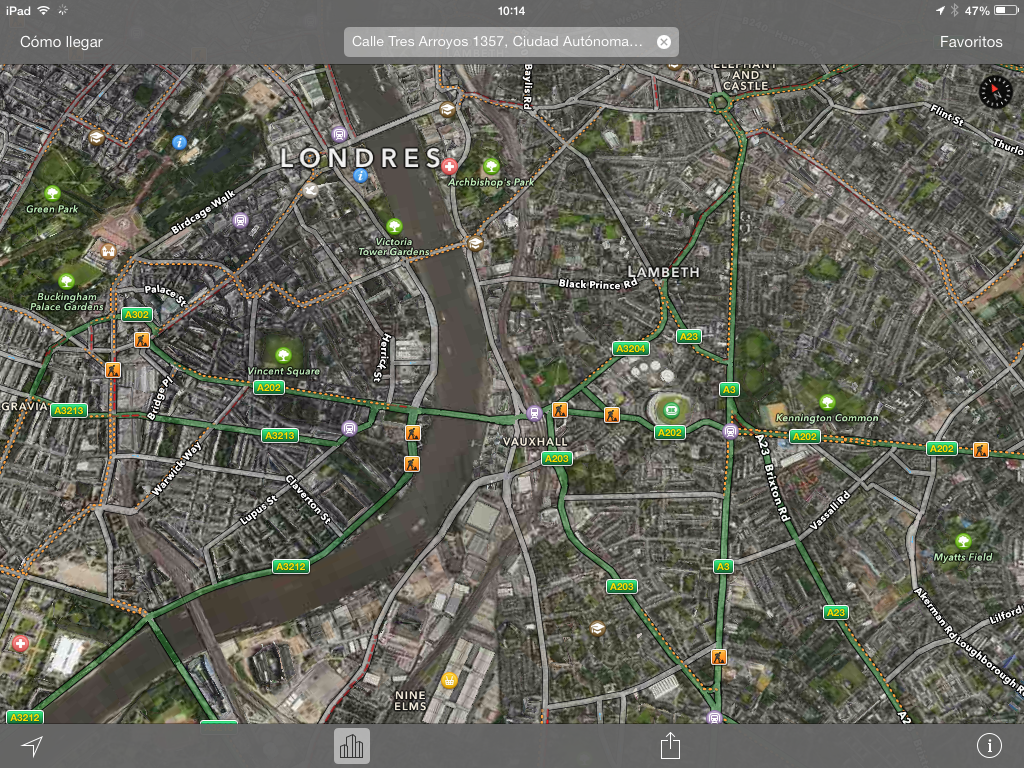Open the share sheet
This screenshot has height=768, width=1024.
[670, 745]
